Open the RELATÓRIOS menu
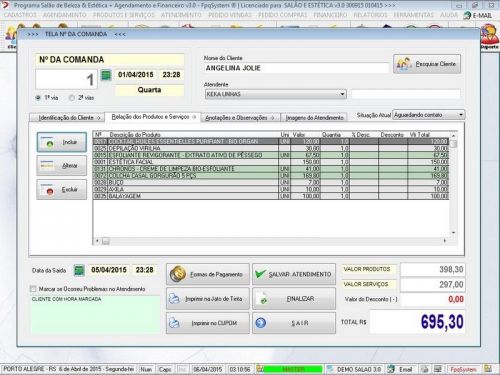 coord(370,15)
